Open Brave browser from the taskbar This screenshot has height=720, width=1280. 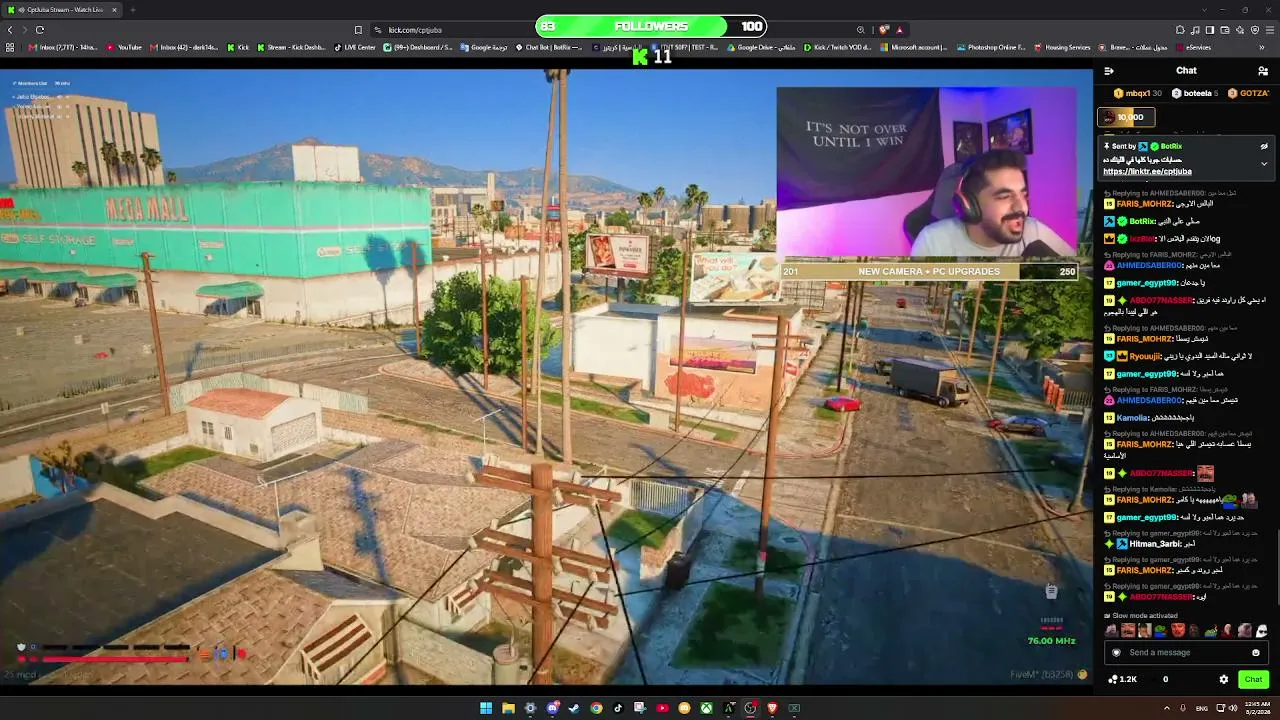point(772,708)
